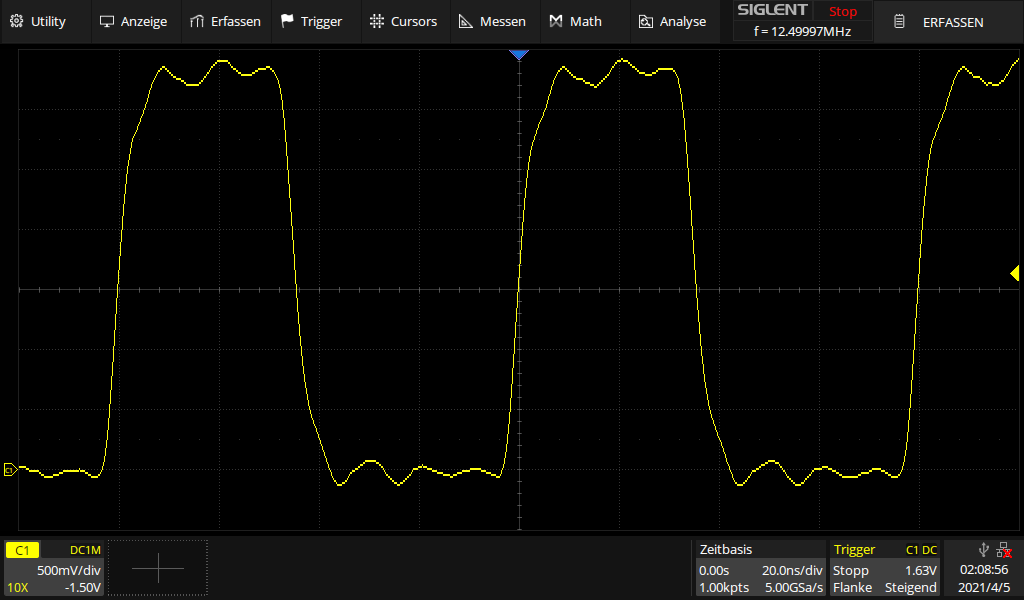Click the Flanke trigger type

(x=852, y=588)
